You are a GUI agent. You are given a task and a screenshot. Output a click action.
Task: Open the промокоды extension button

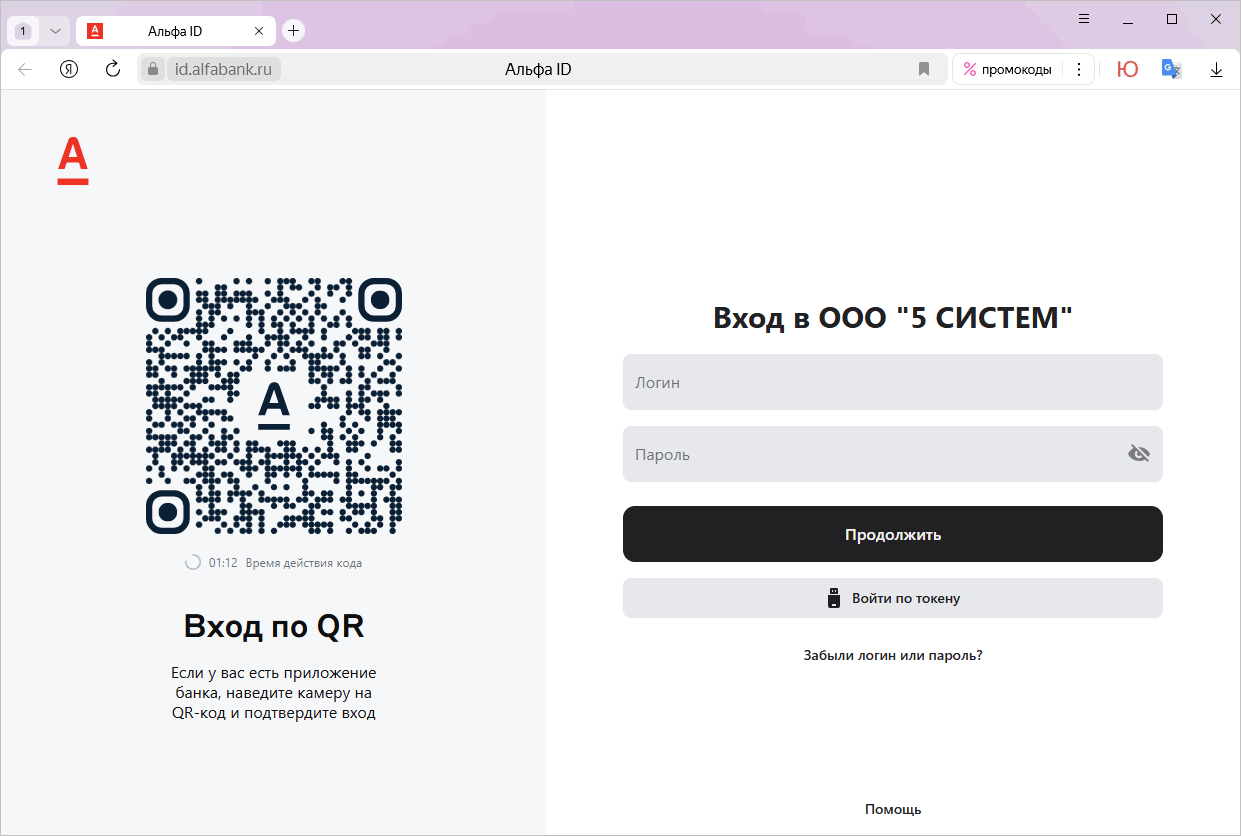pos(1007,69)
